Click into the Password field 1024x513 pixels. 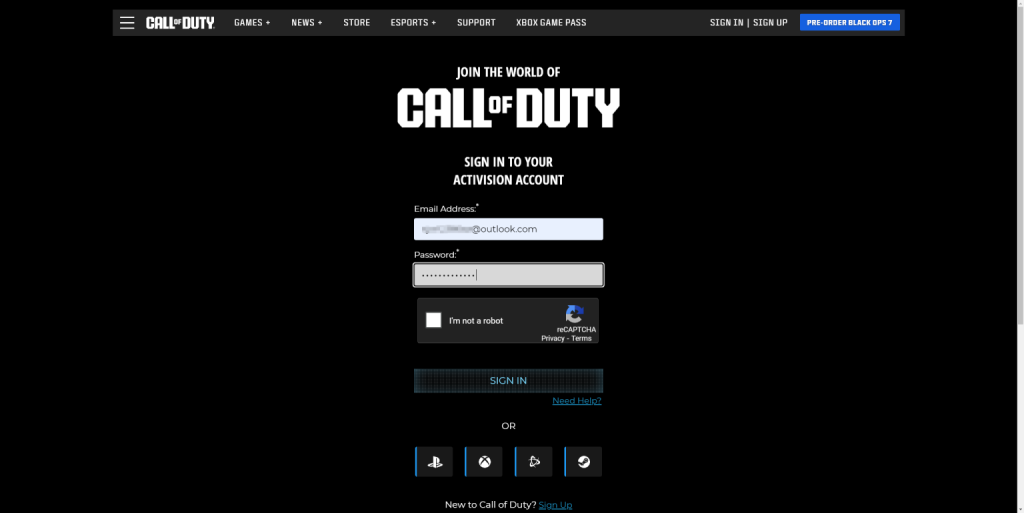coord(508,275)
